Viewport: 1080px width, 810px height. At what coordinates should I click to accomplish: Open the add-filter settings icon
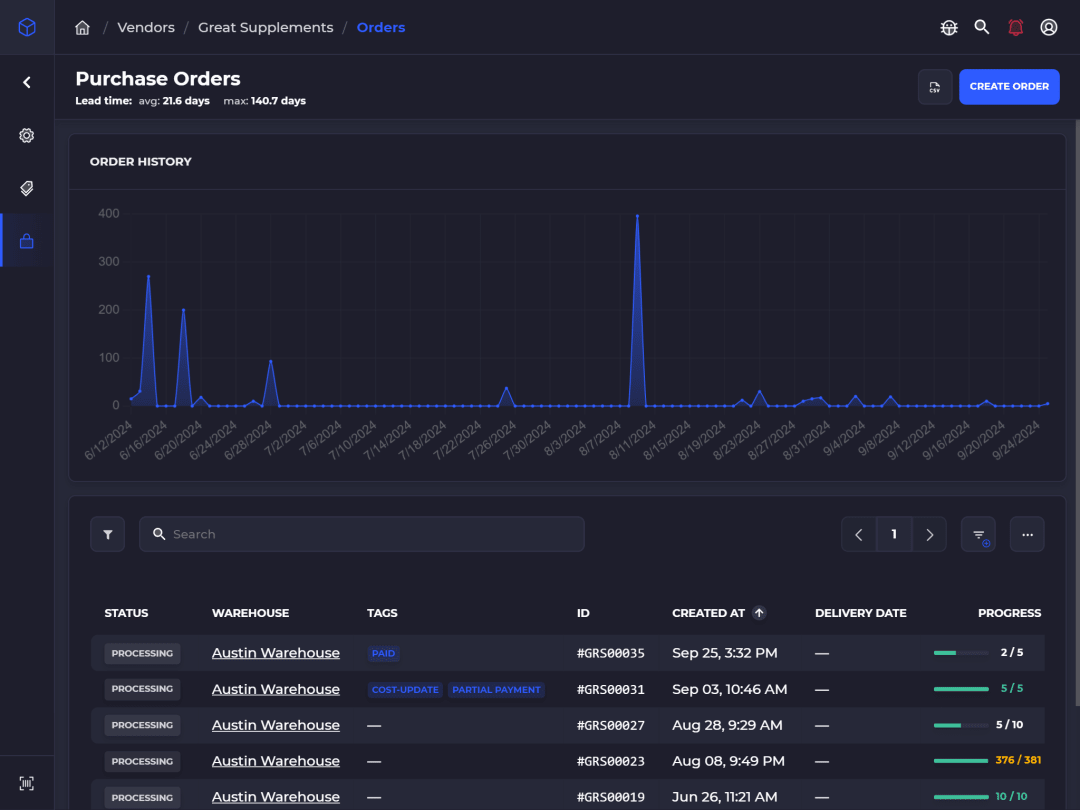pyautogui.click(x=978, y=534)
